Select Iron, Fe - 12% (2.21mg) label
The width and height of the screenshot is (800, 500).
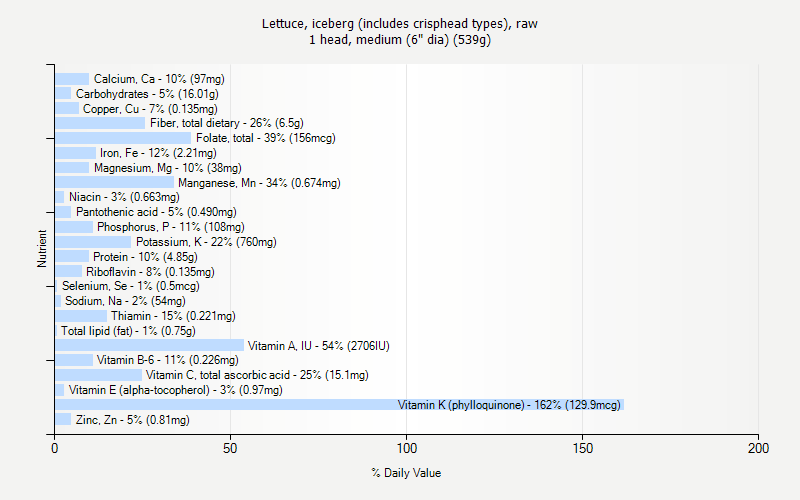coord(158,153)
